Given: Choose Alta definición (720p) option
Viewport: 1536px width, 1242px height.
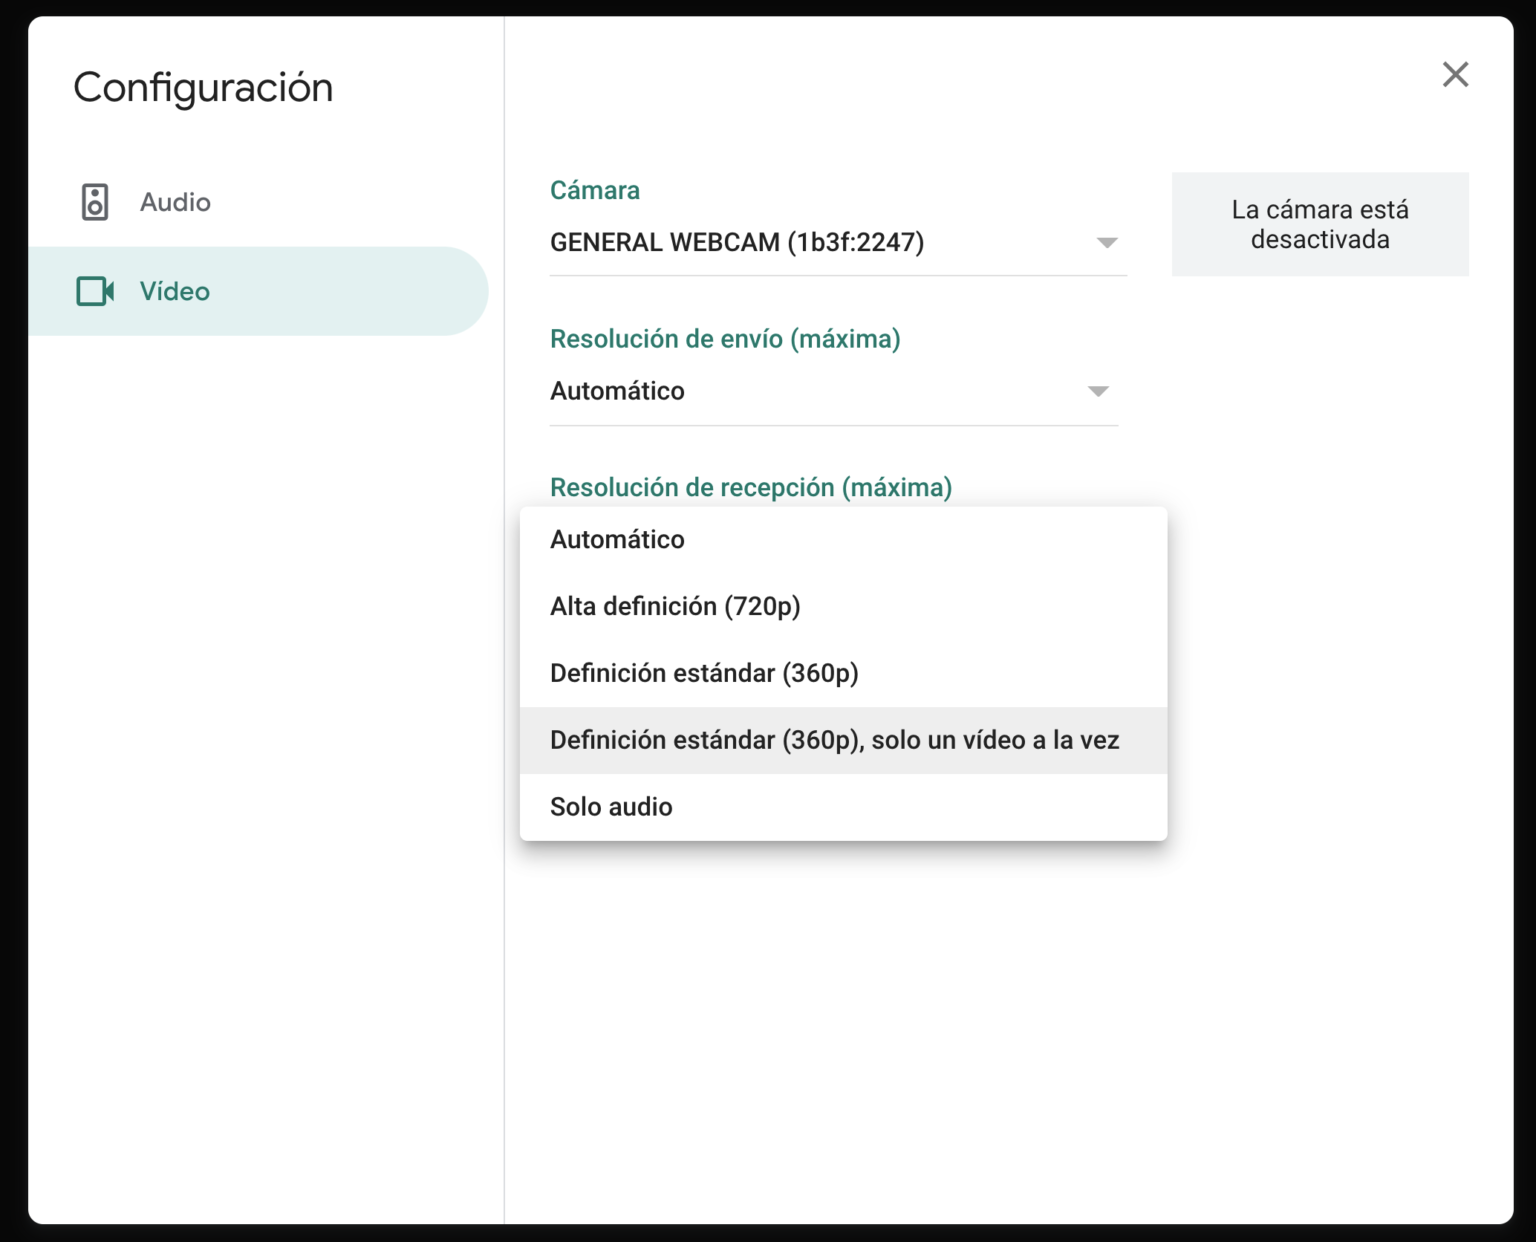Looking at the screenshot, I should coord(843,607).
